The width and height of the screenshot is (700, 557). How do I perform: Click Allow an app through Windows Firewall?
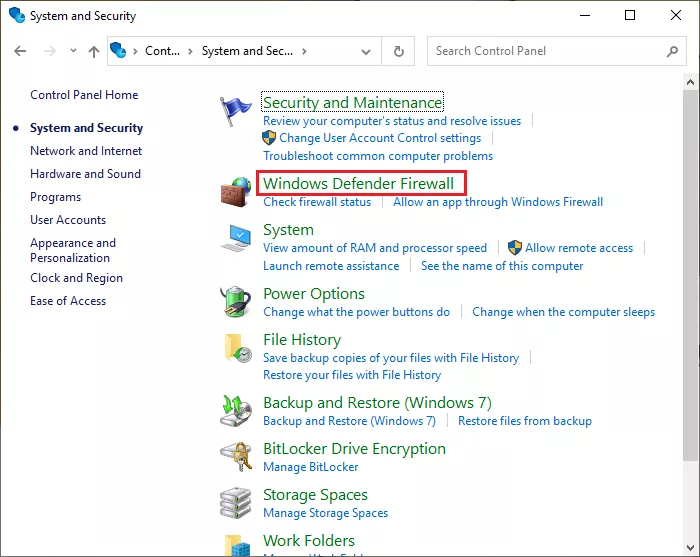[x=498, y=202]
